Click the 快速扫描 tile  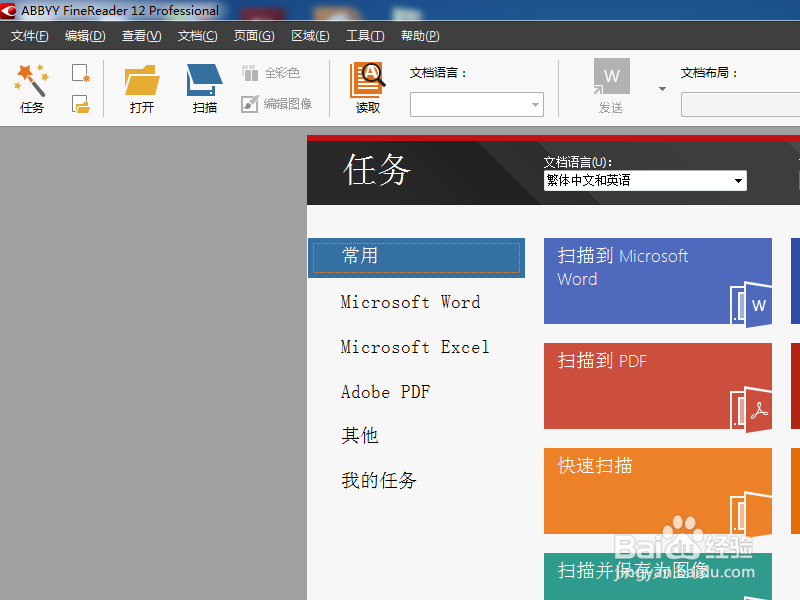tap(658, 491)
